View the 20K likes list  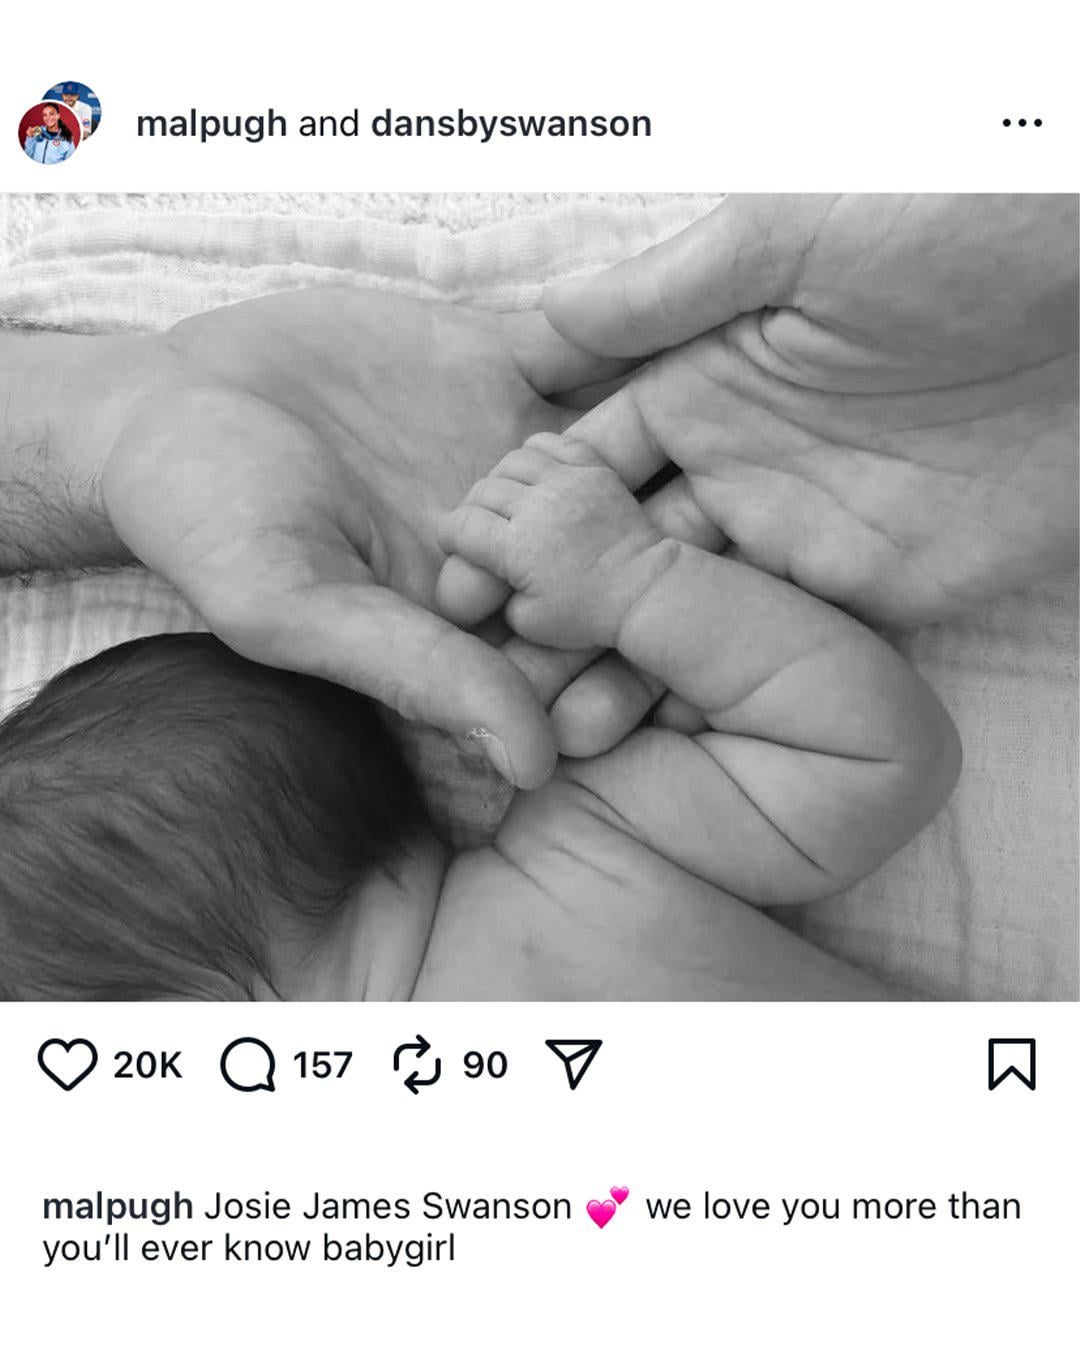point(147,1066)
